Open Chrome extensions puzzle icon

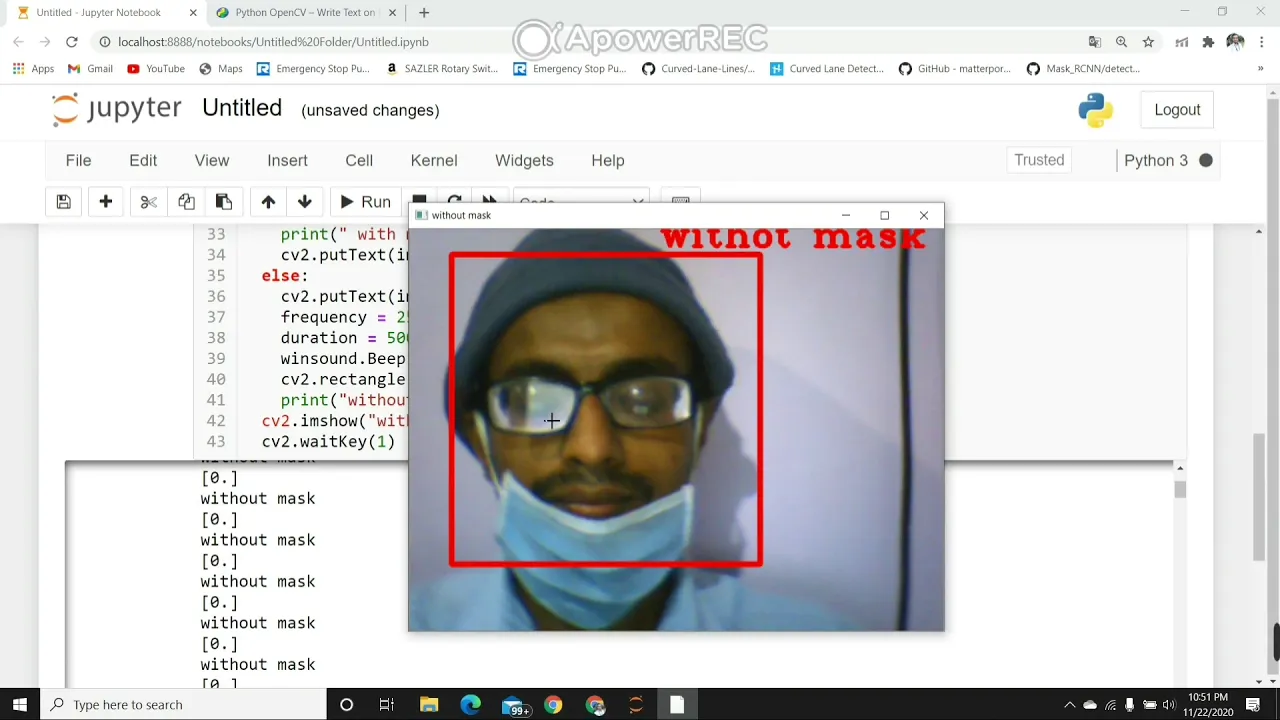1208,42
